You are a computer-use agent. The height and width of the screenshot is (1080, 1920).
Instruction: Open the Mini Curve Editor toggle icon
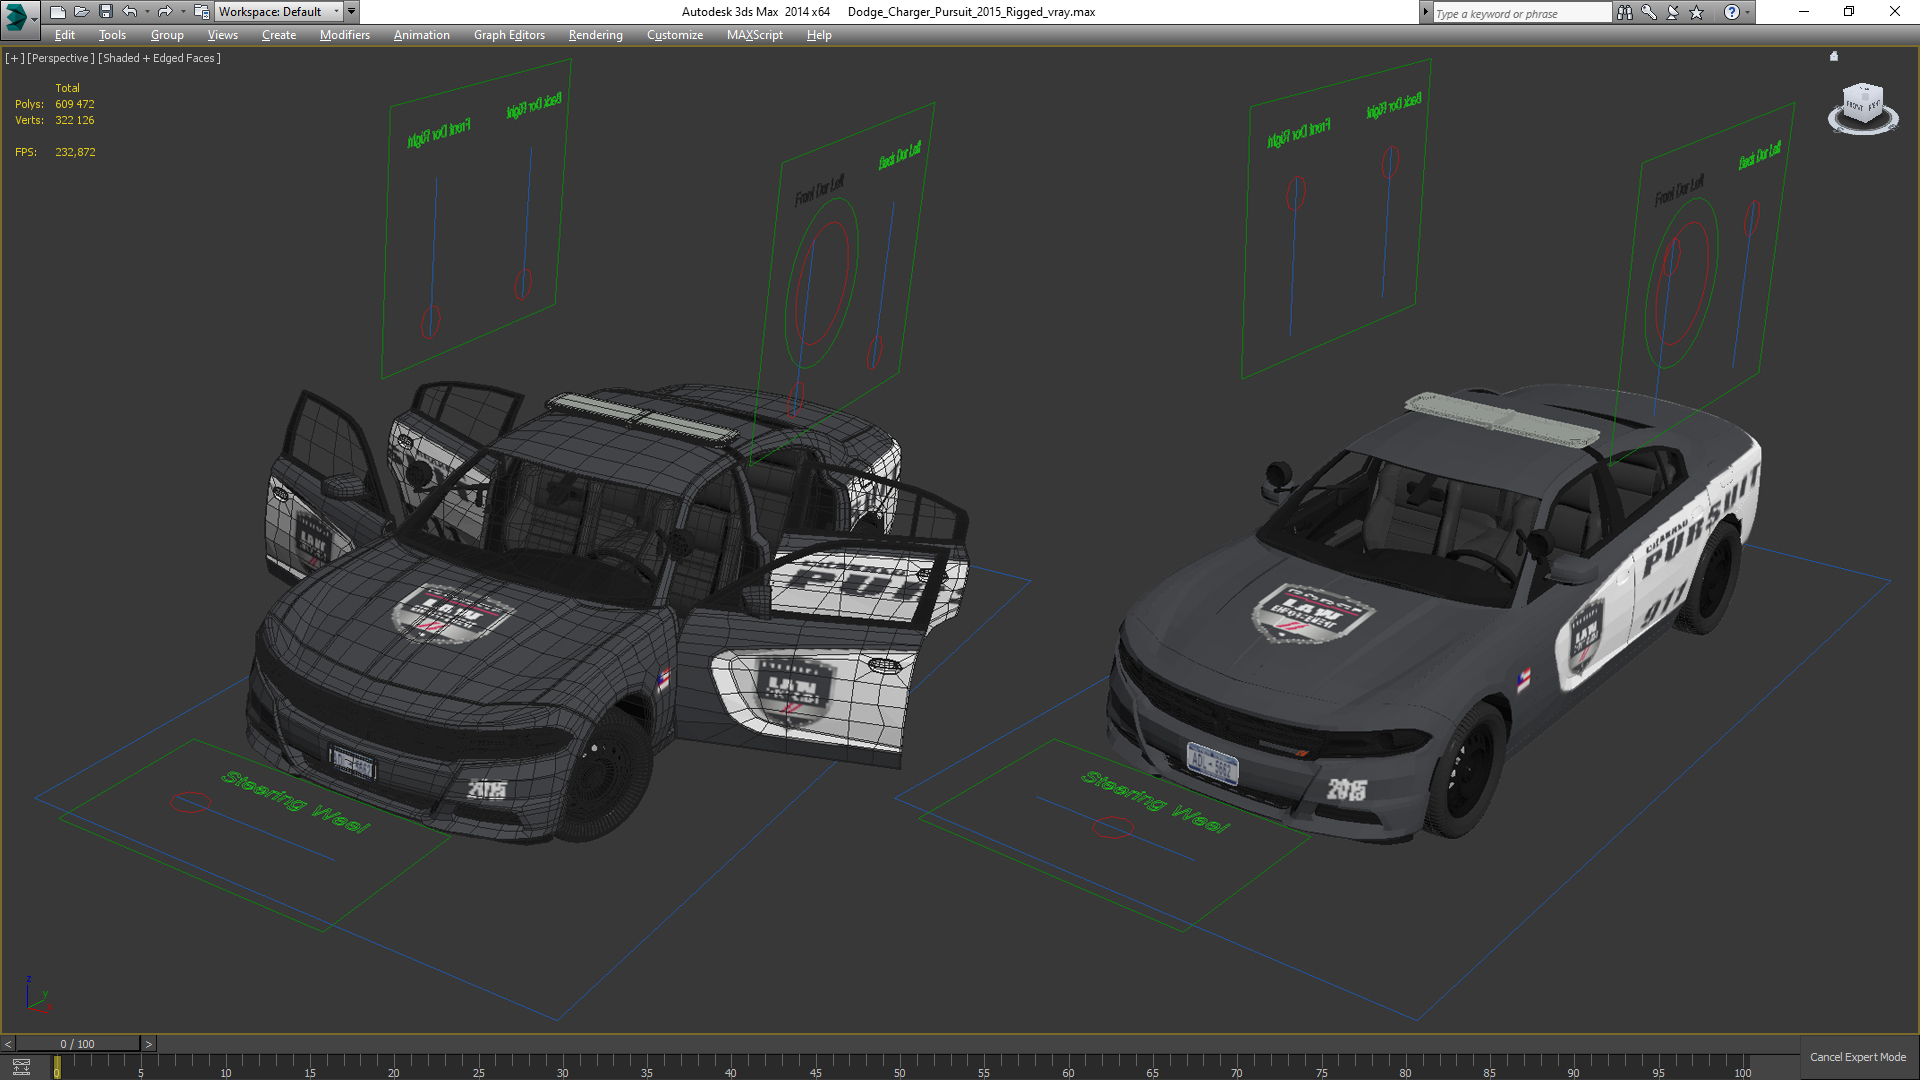tap(21, 1067)
